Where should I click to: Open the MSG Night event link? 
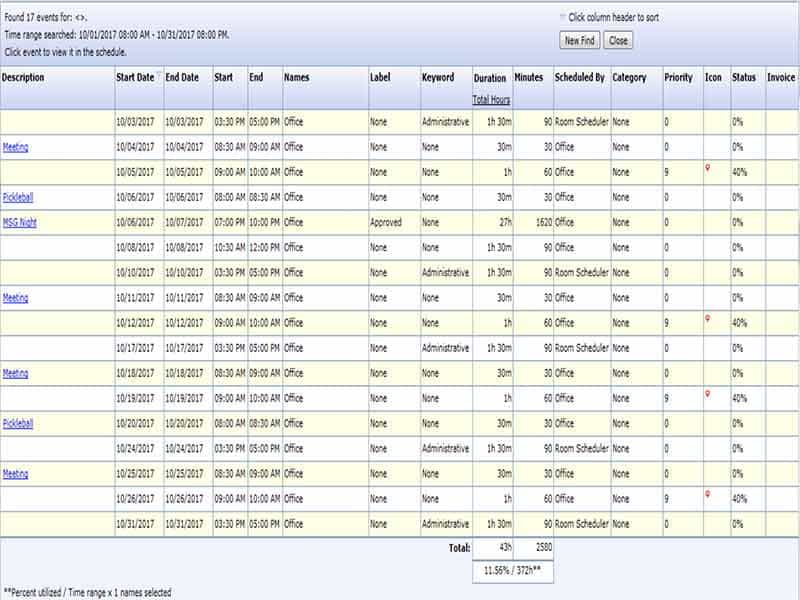pyautogui.click(x=19, y=222)
